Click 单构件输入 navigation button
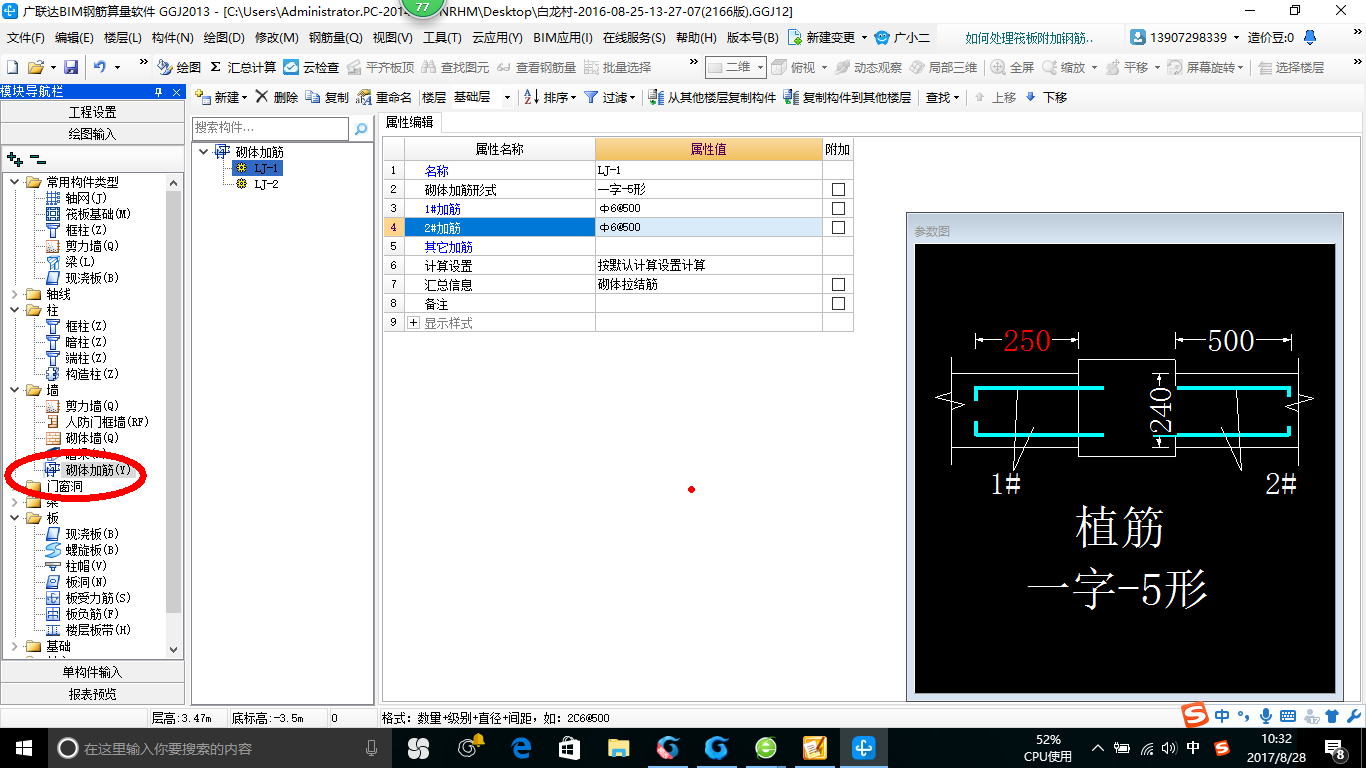This screenshot has height=768, width=1366. (92, 672)
